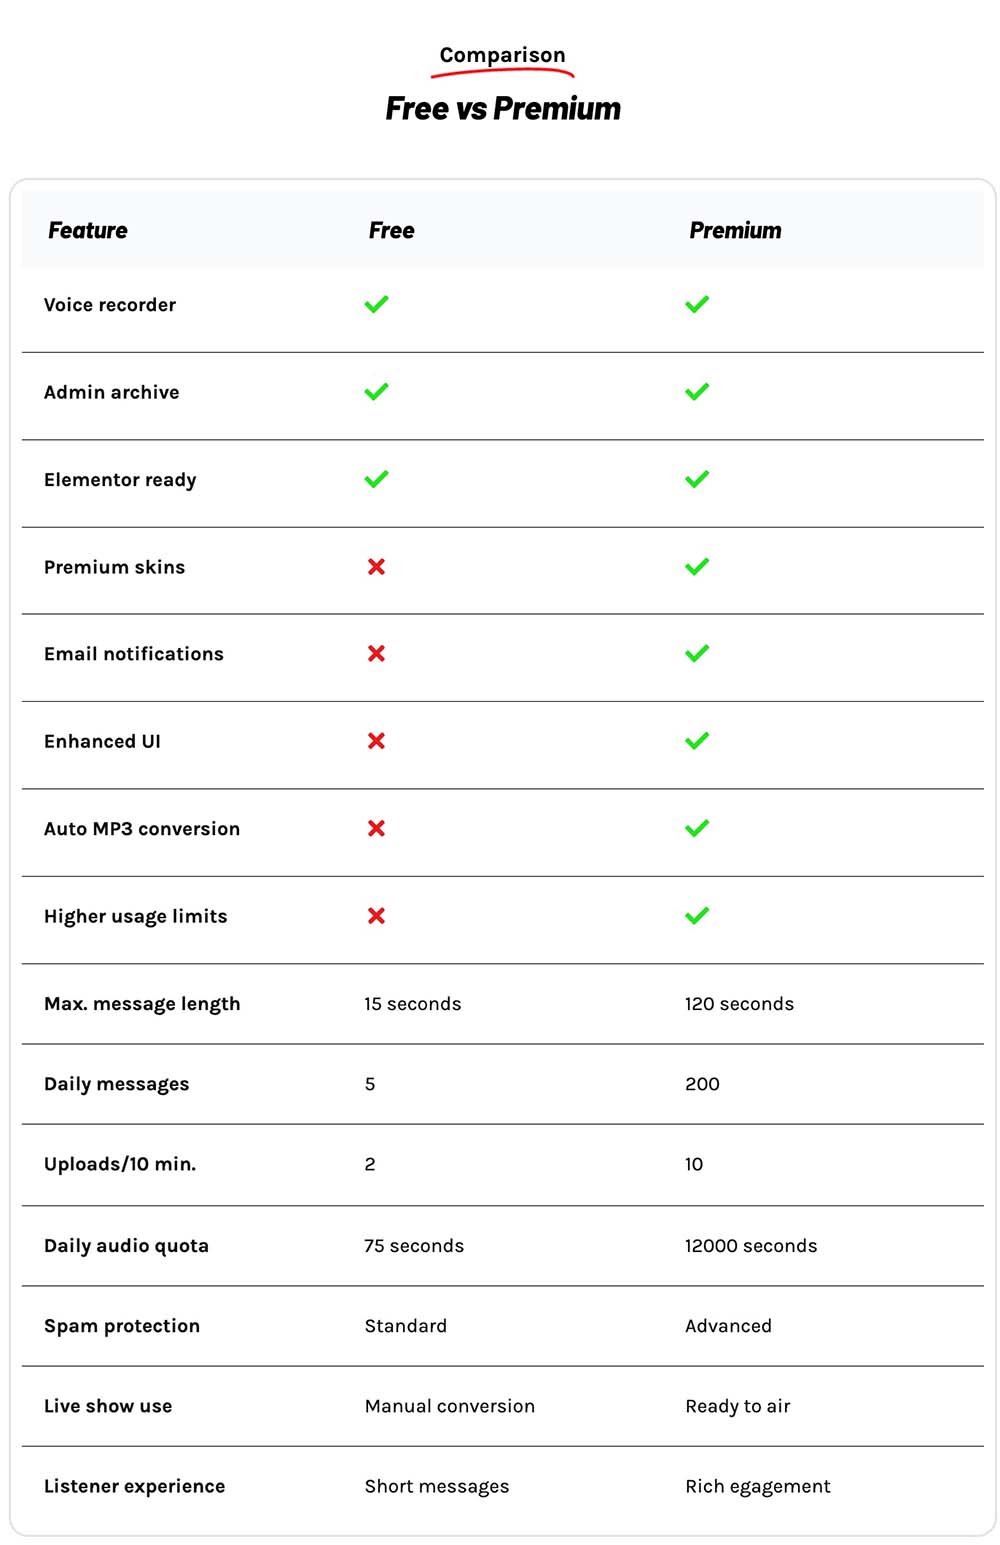The image size is (1000, 1545).
Task: Click the Premium checkmark for Enhanced UI
Action: click(697, 741)
